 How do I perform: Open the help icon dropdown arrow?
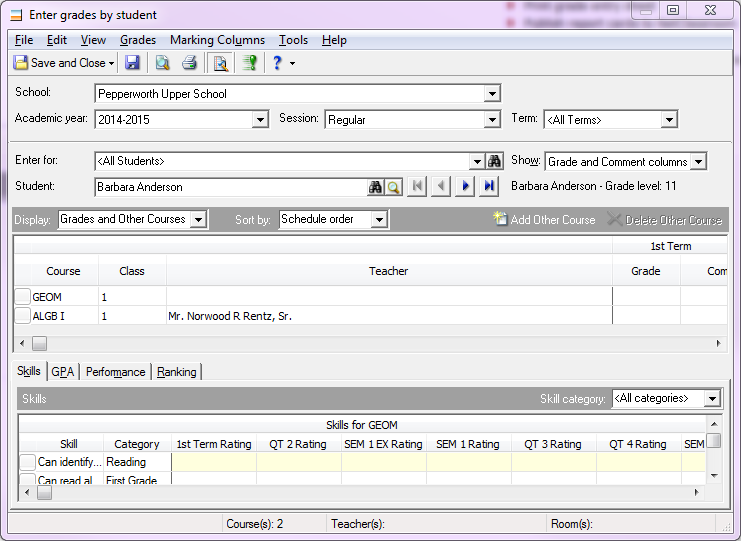(293, 63)
